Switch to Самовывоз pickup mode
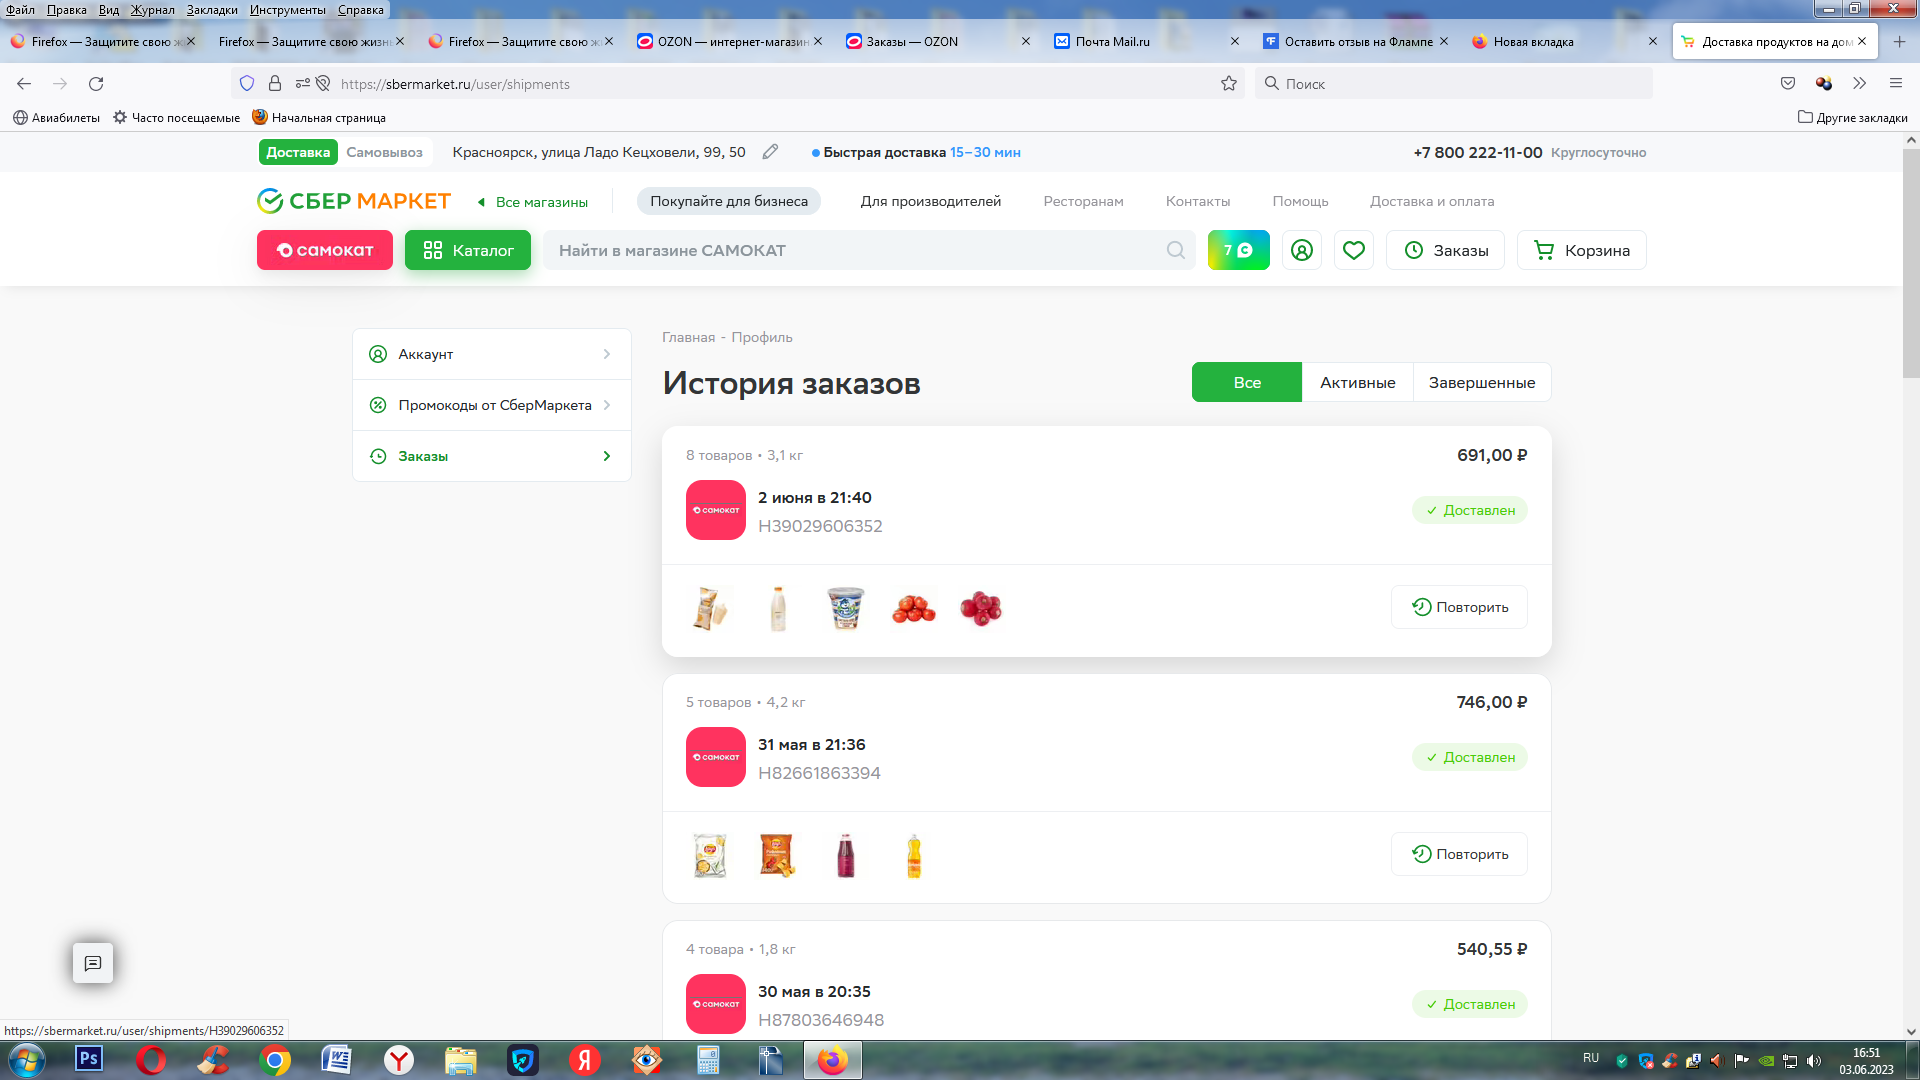This screenshot has width=1920, height=1080. (384, 152)
